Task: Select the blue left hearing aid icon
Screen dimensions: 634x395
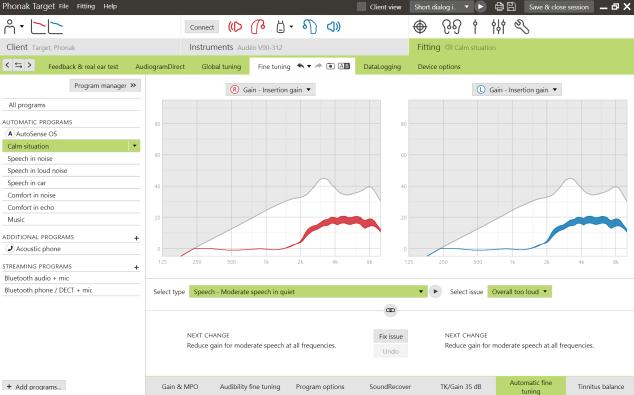Action: pos(310,27)
